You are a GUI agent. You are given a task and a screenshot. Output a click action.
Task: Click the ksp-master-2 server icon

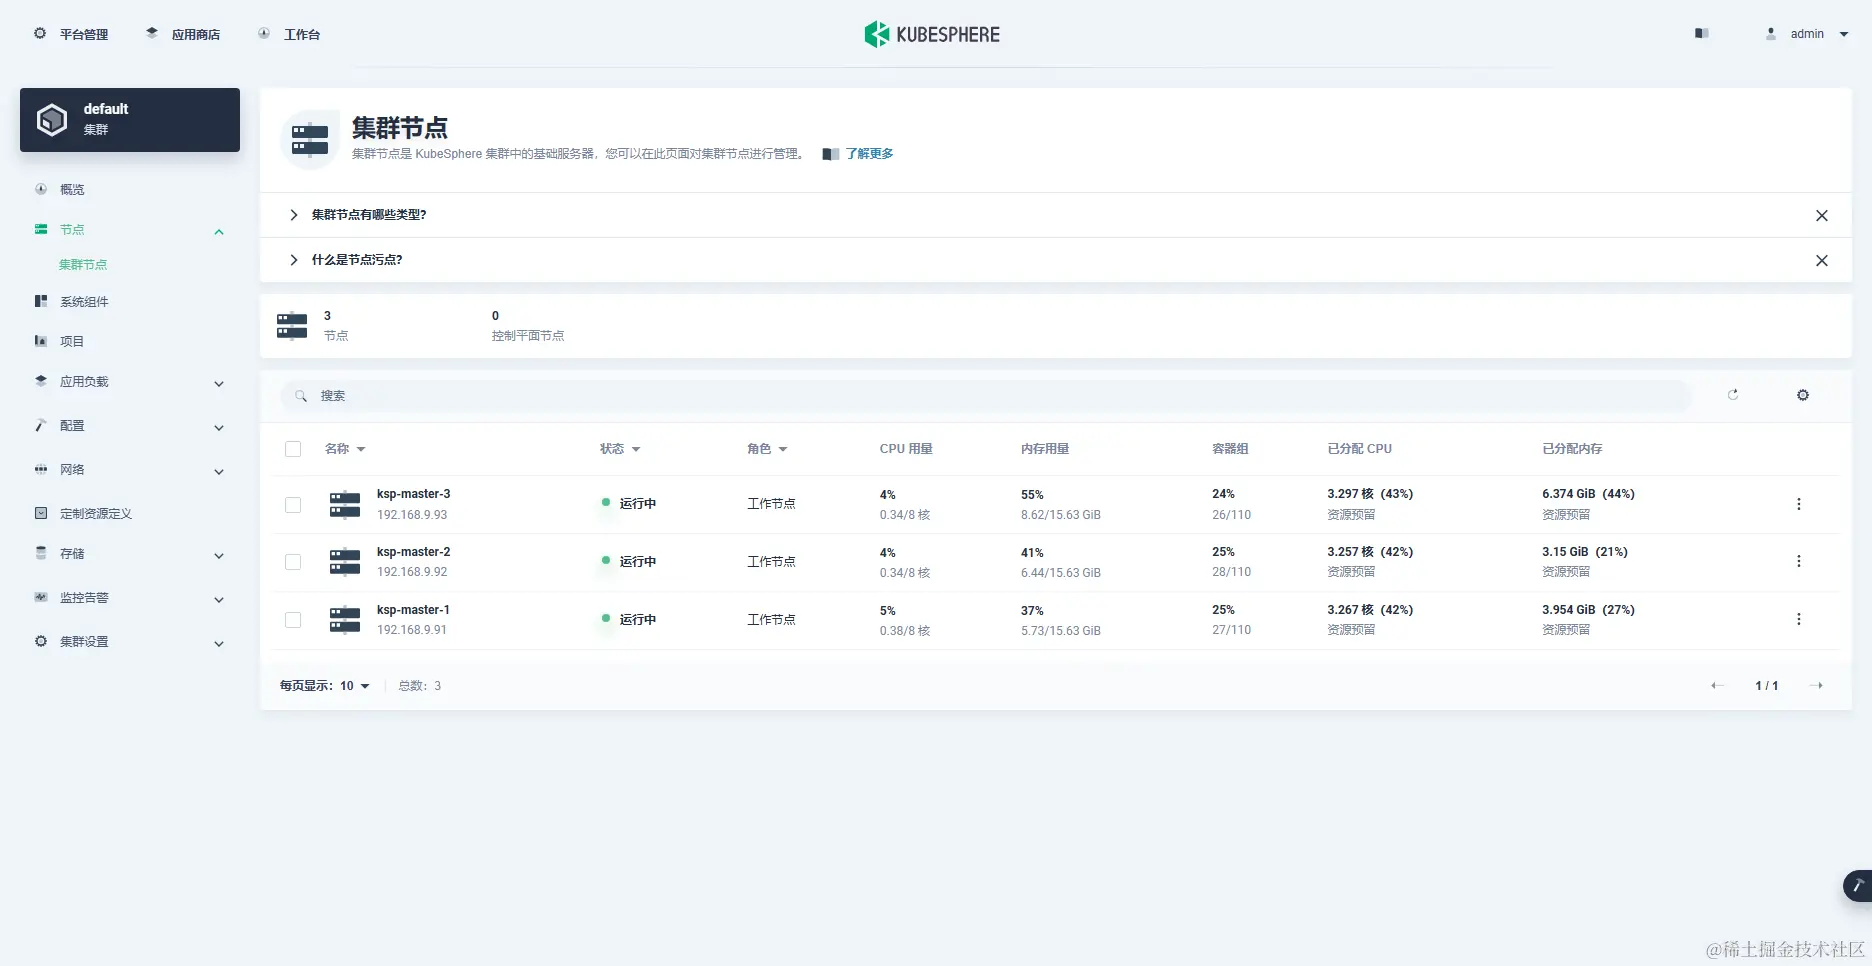345,562
